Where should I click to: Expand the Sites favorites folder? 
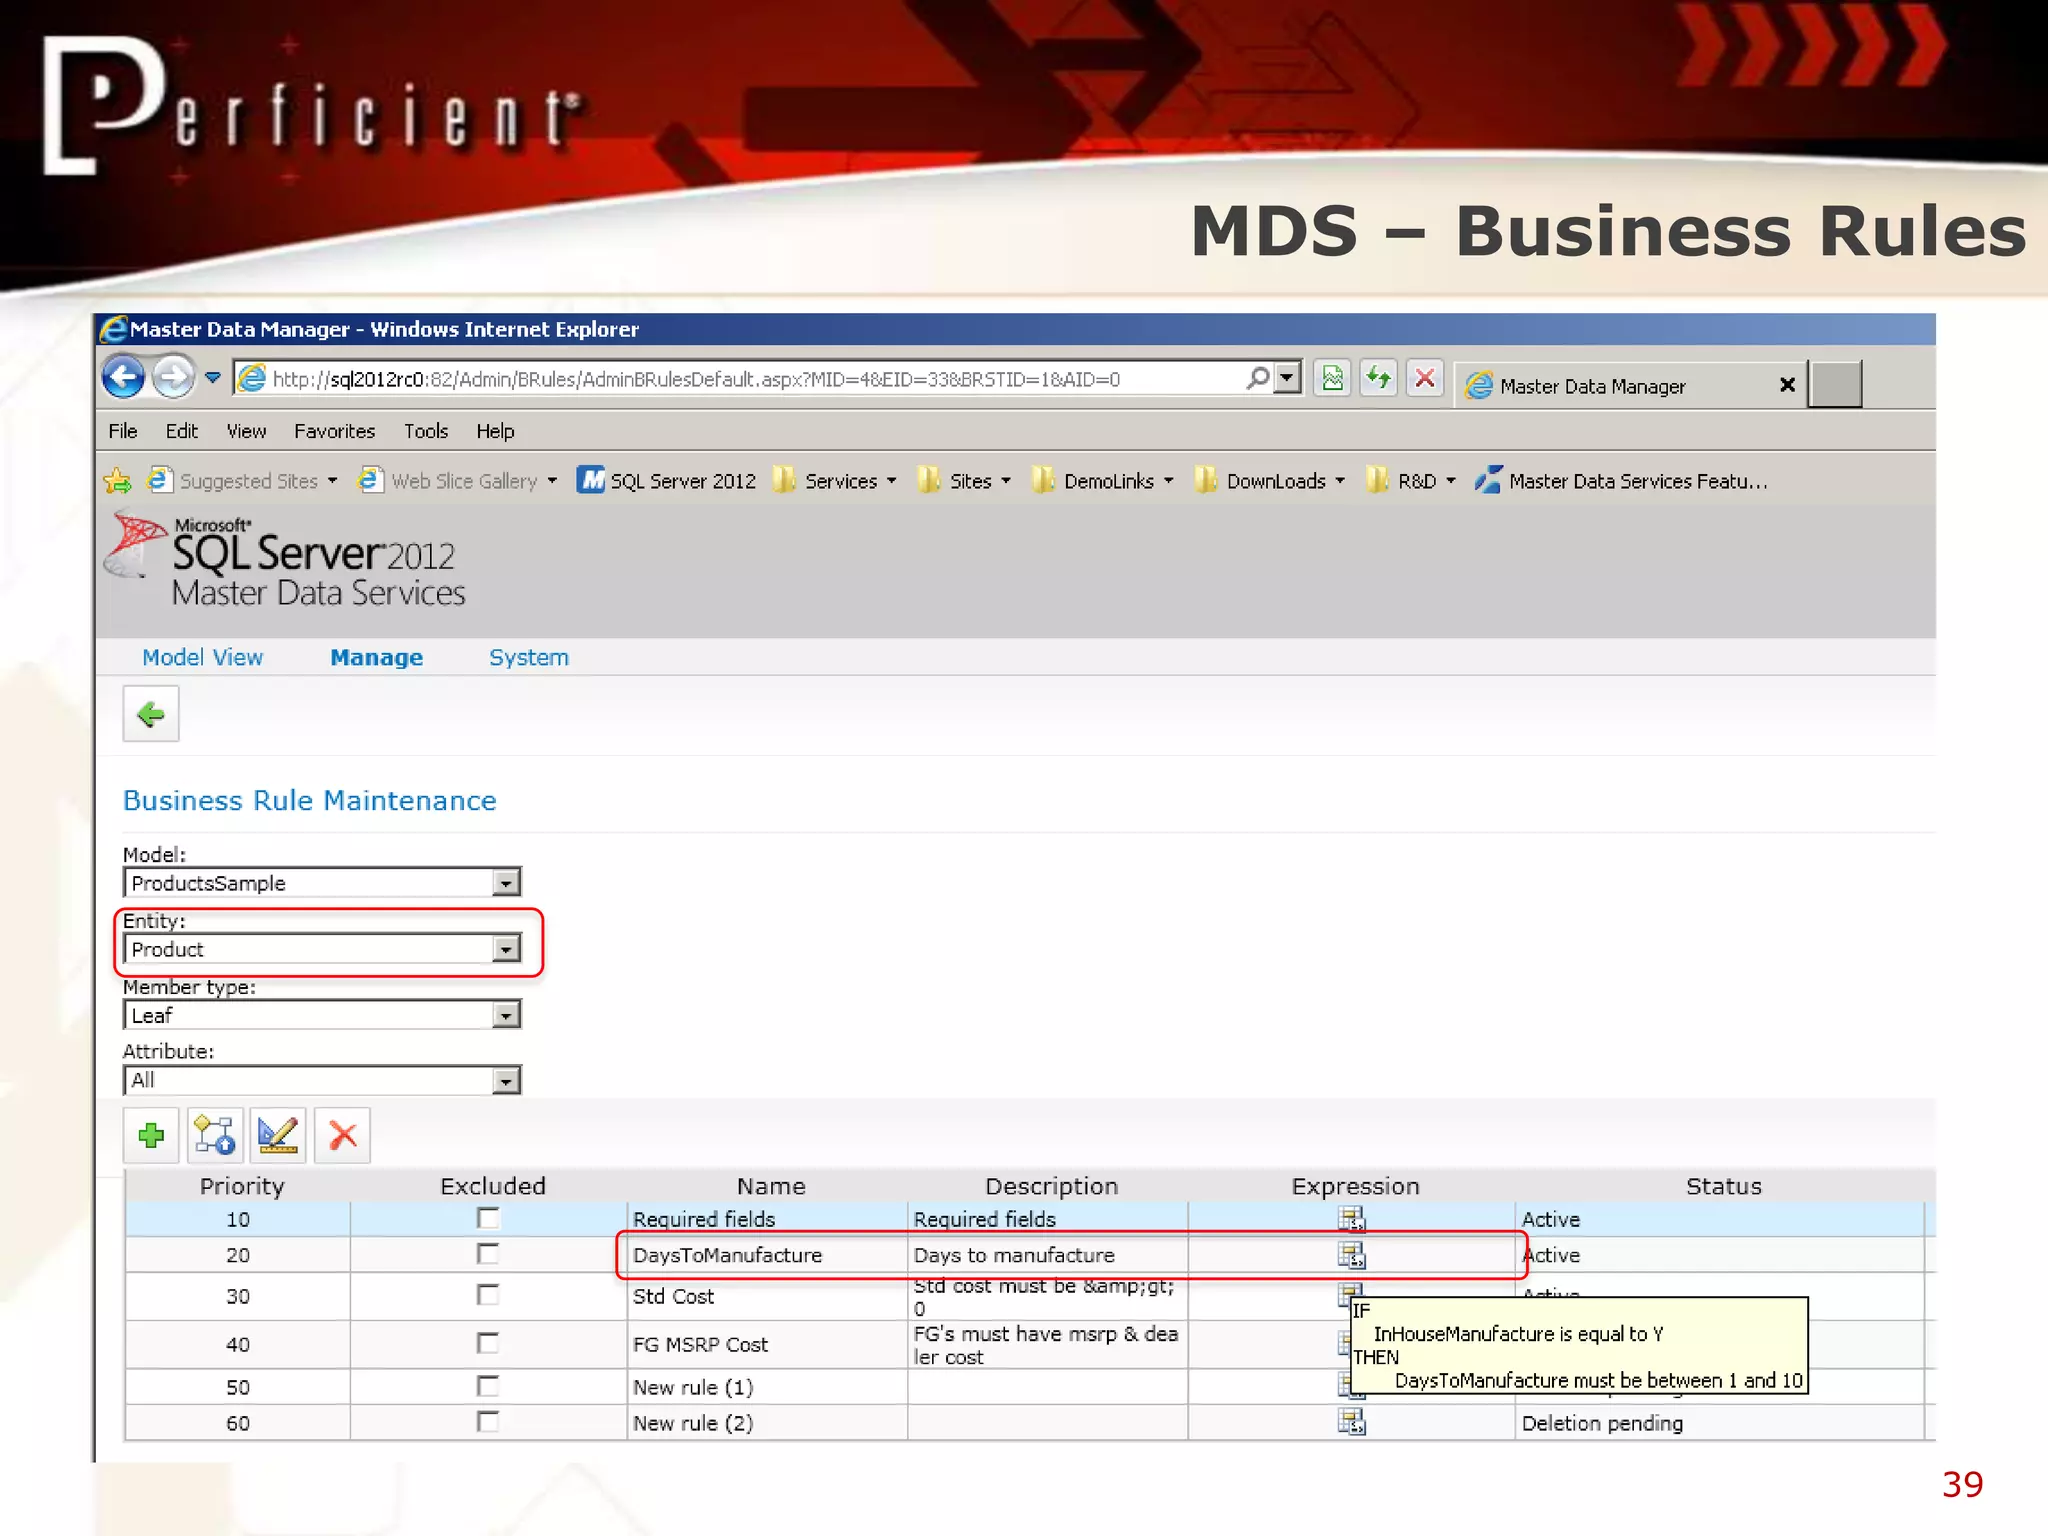[965, 481]
